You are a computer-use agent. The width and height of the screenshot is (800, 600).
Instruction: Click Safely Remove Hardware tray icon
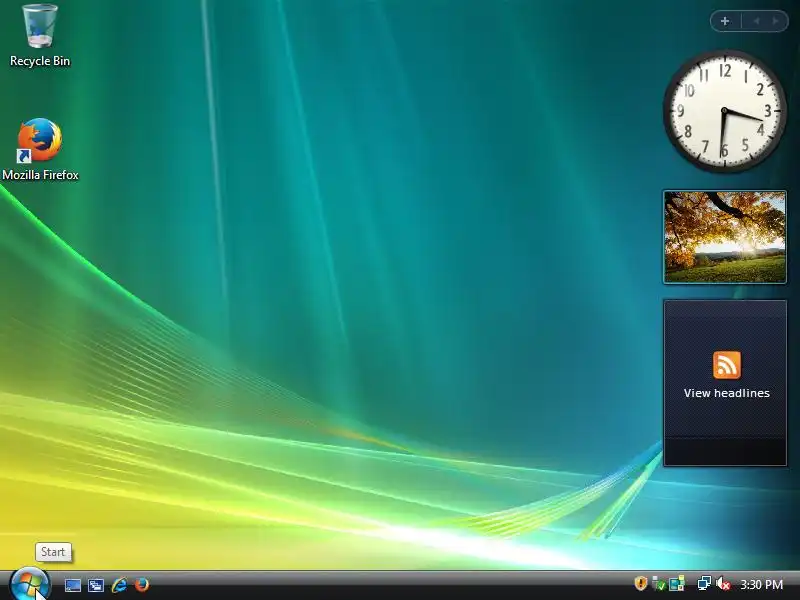click(x=659, y=583)
